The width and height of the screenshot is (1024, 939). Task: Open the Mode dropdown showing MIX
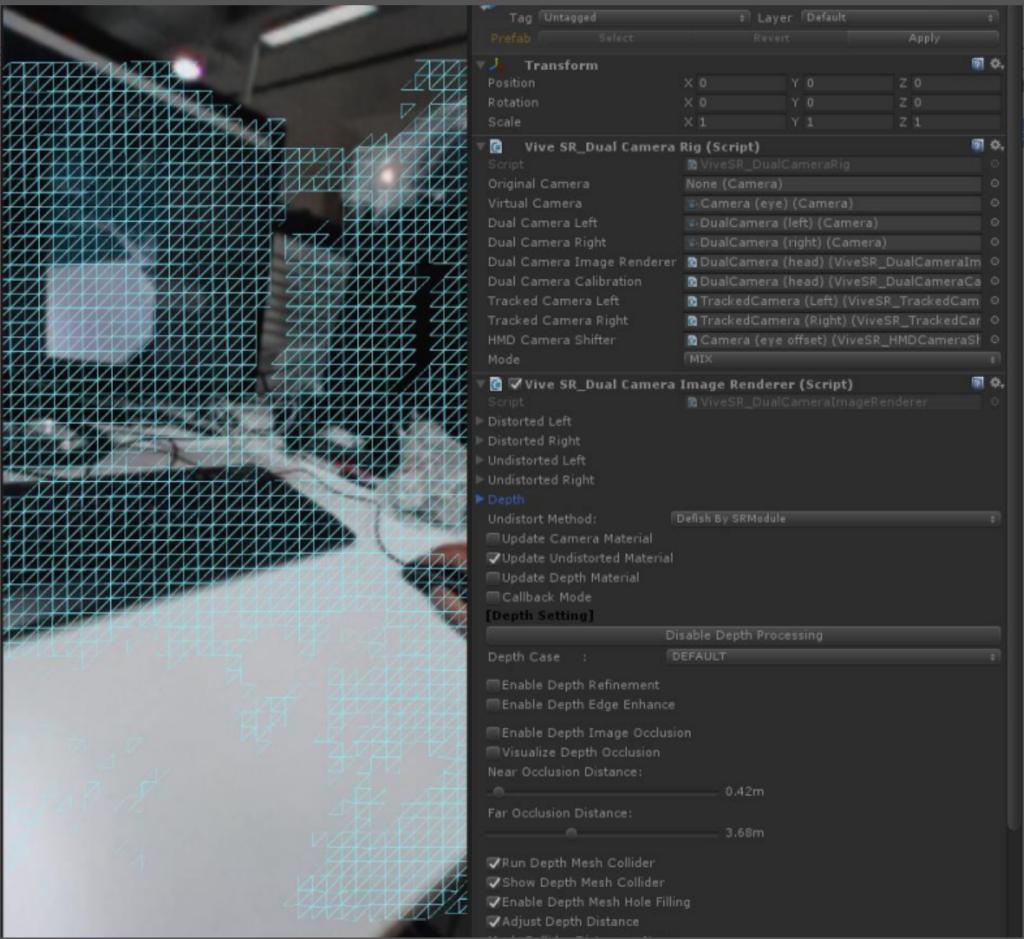pos(841,359)
